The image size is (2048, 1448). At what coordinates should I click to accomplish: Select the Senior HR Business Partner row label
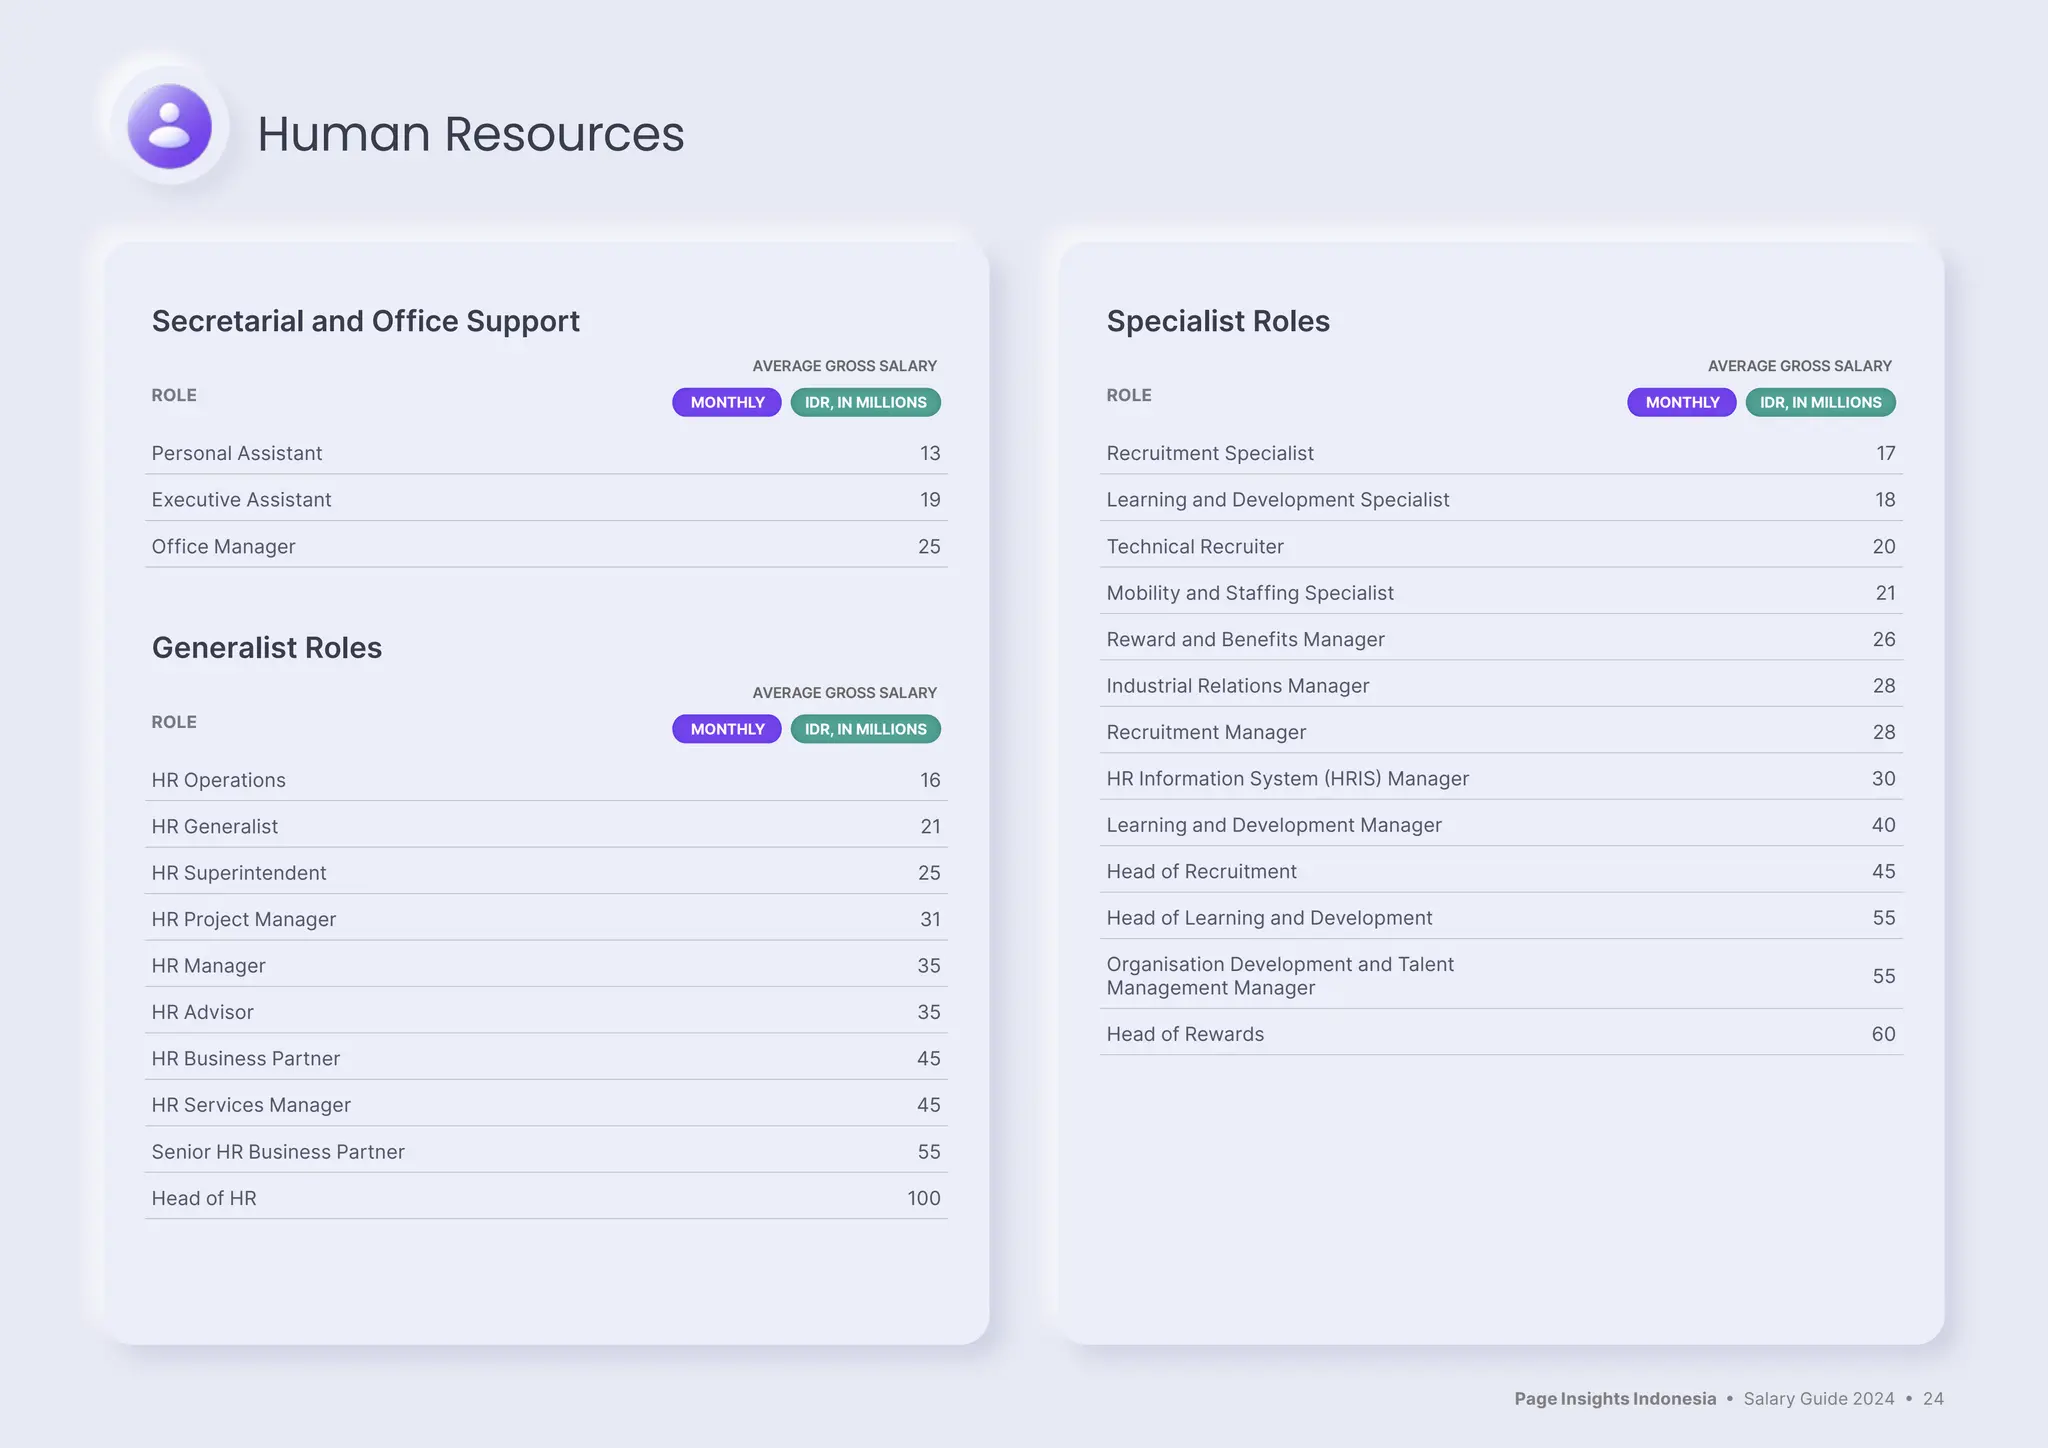click(x=278, y=1152)
